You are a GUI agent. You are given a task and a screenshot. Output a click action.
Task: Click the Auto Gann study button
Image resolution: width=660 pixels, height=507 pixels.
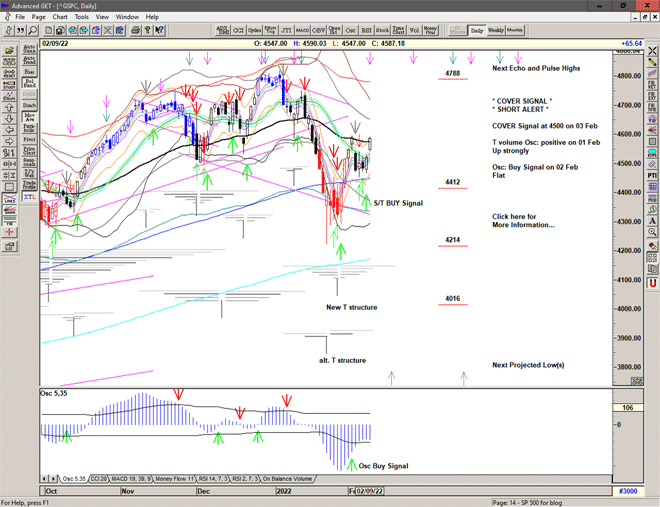[x=29, y=47]
